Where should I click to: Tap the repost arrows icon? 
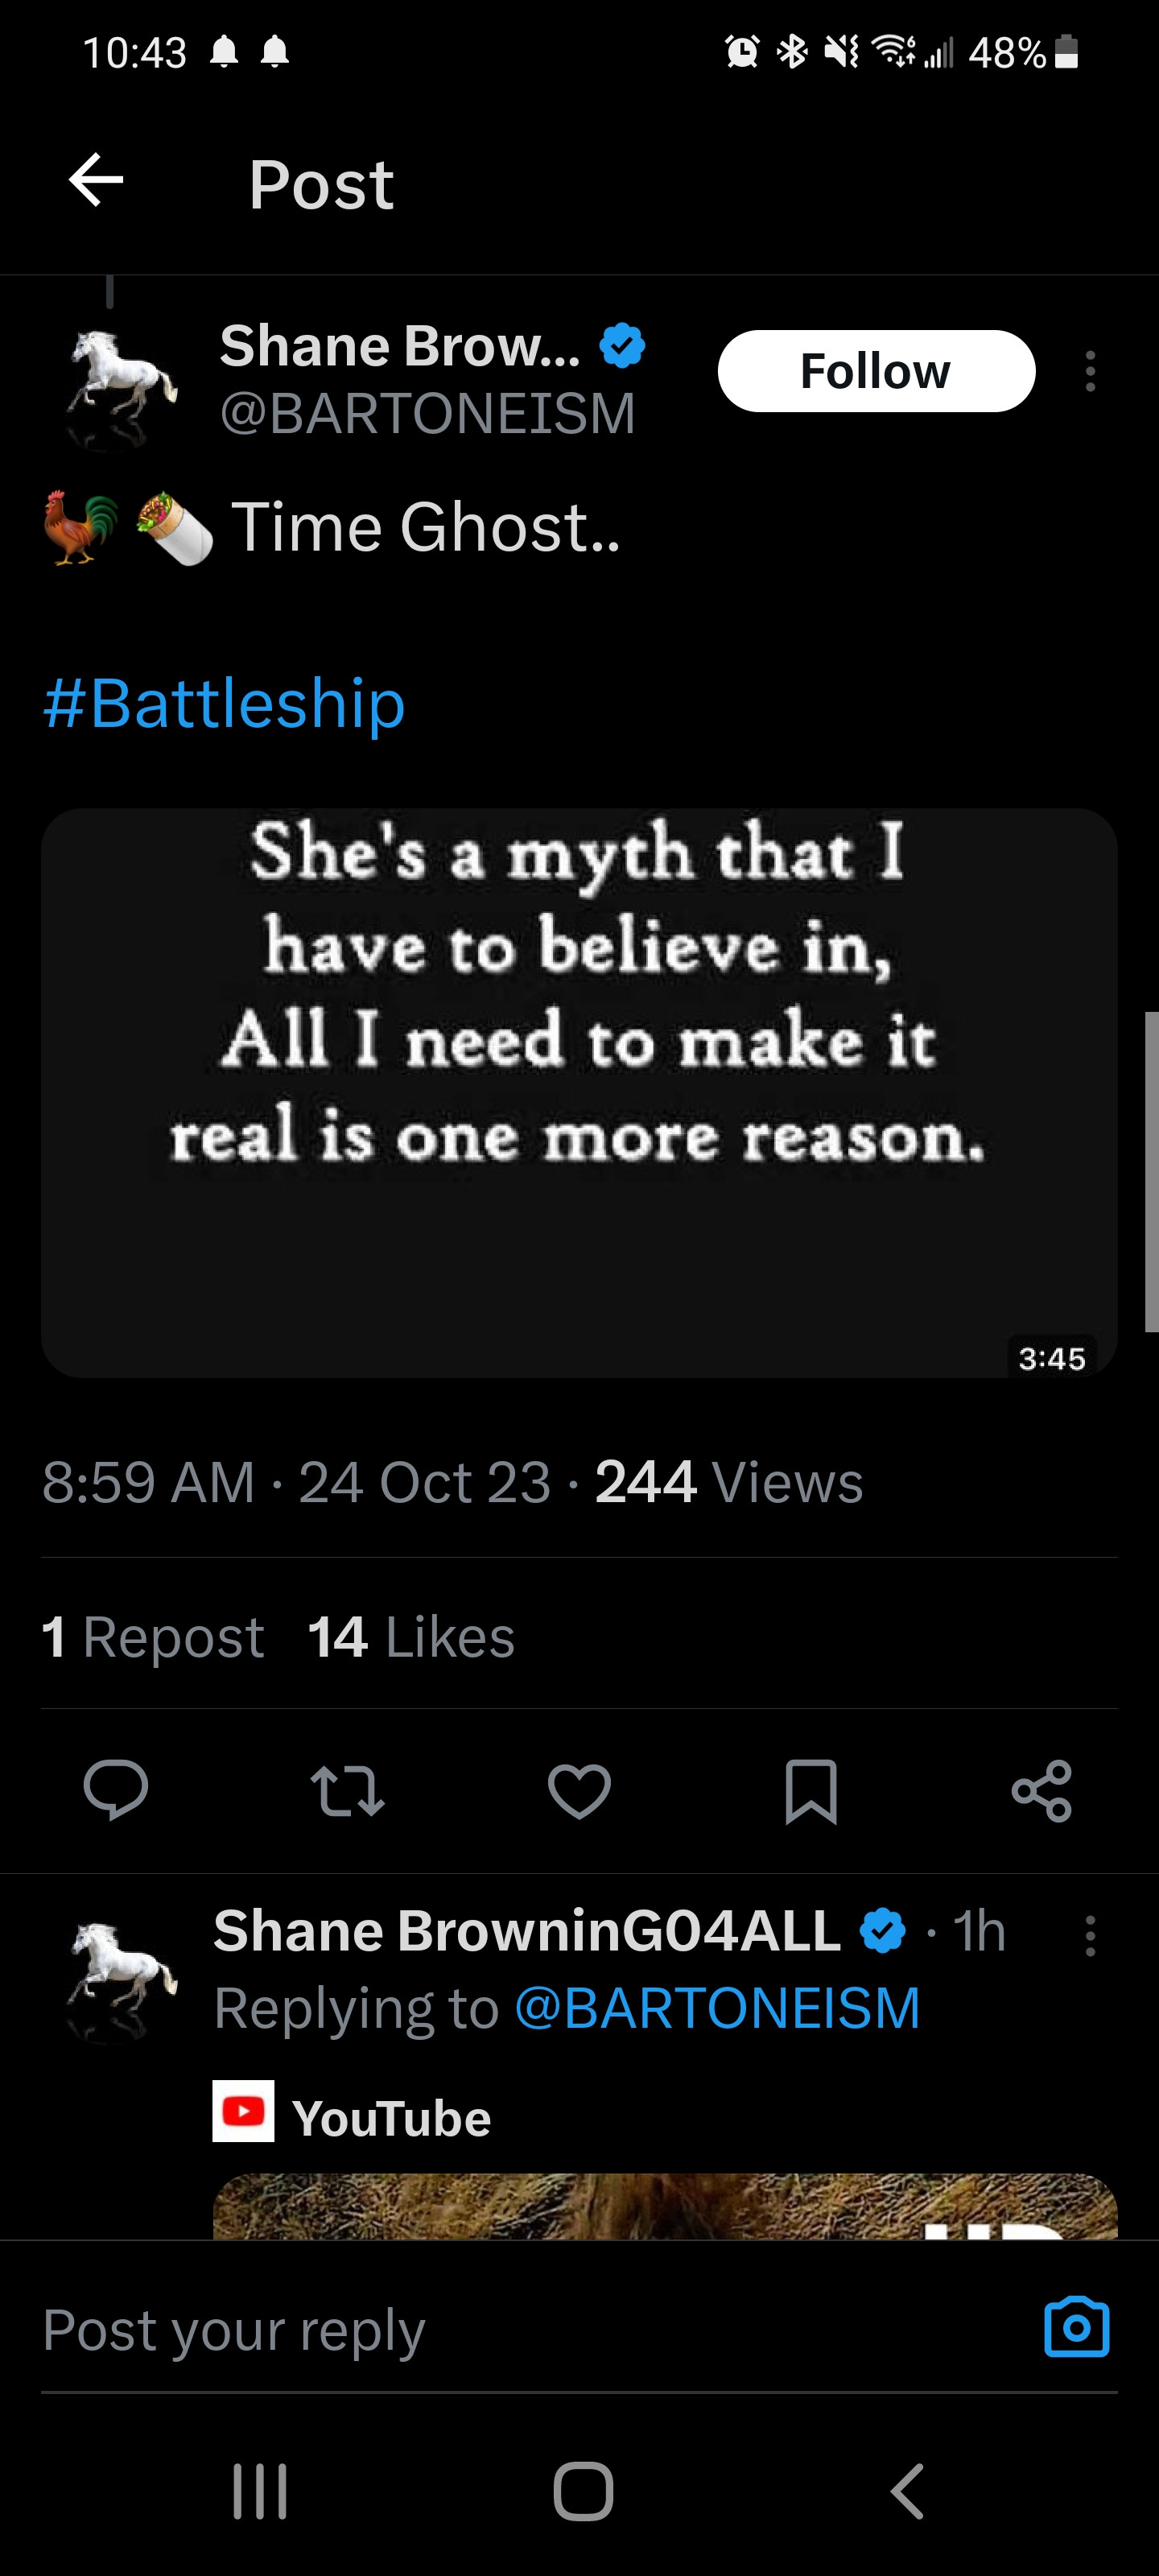click(x=347, y=1790)
